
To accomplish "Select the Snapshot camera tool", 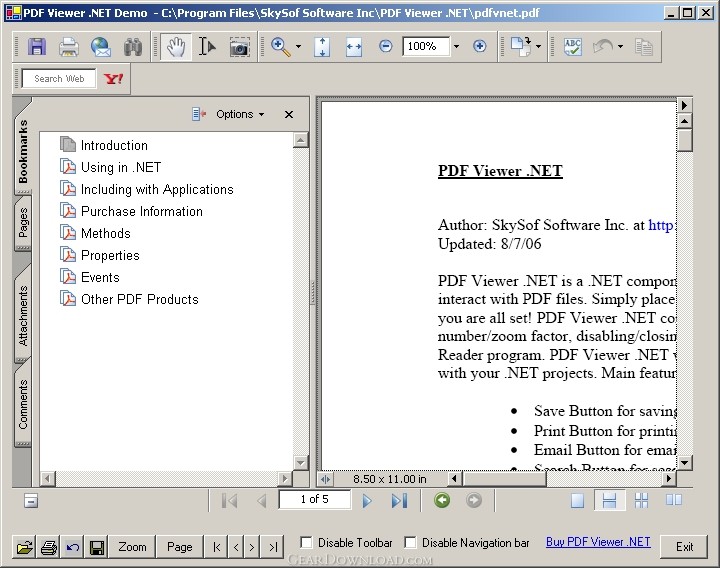I will [239, 46].
